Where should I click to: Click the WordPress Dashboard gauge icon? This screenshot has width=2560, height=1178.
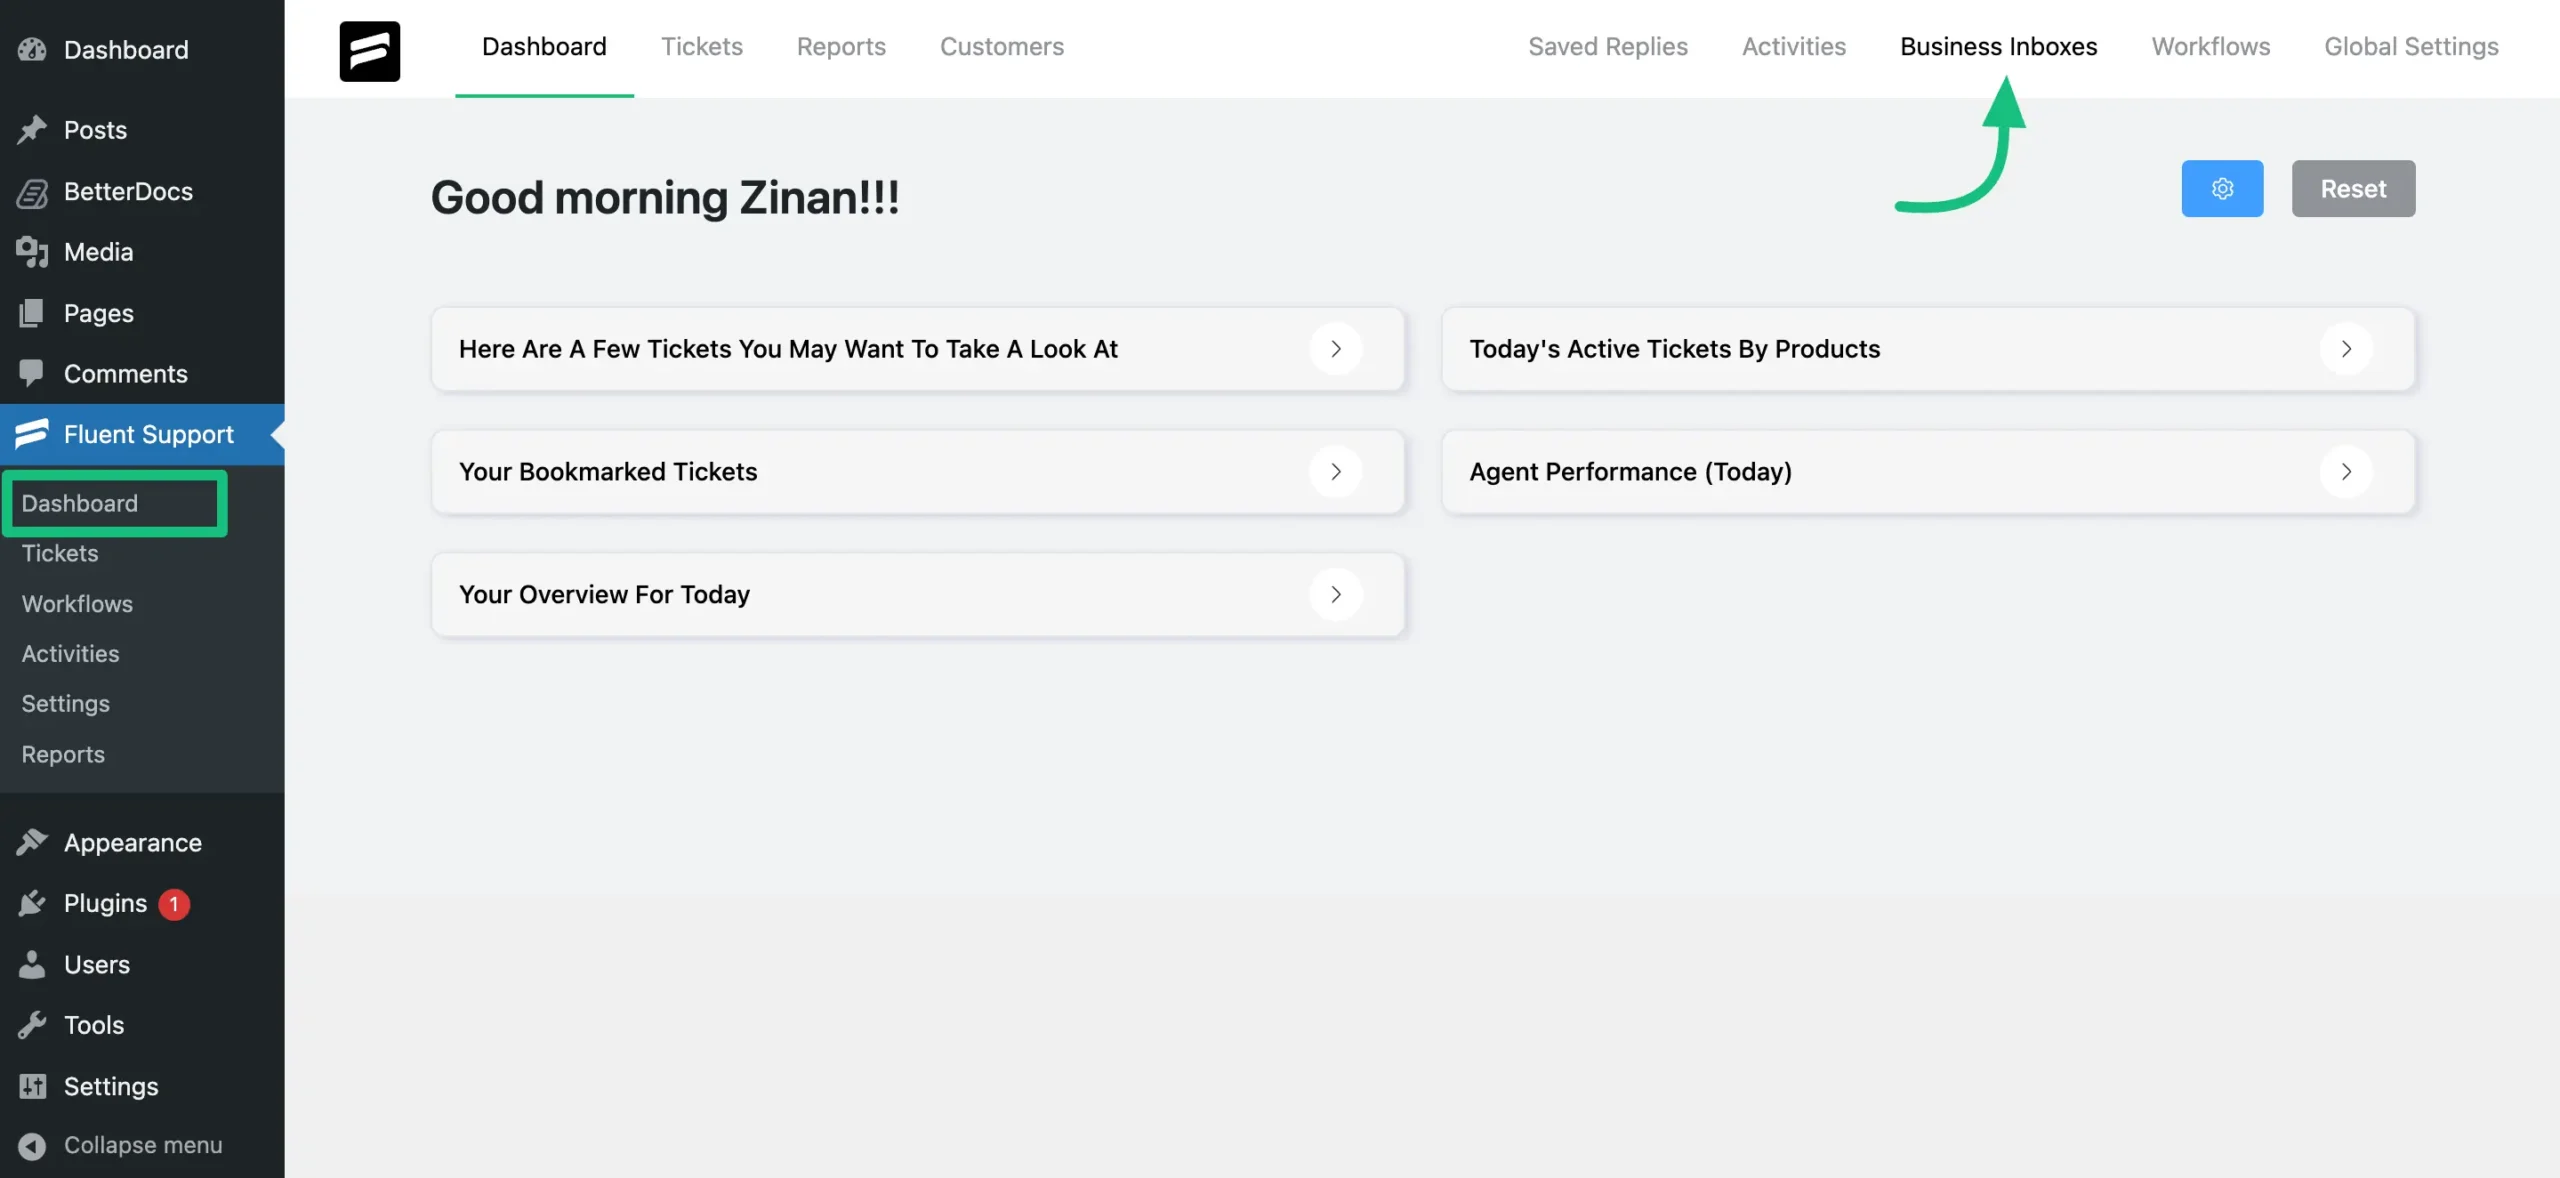[32, 49]
